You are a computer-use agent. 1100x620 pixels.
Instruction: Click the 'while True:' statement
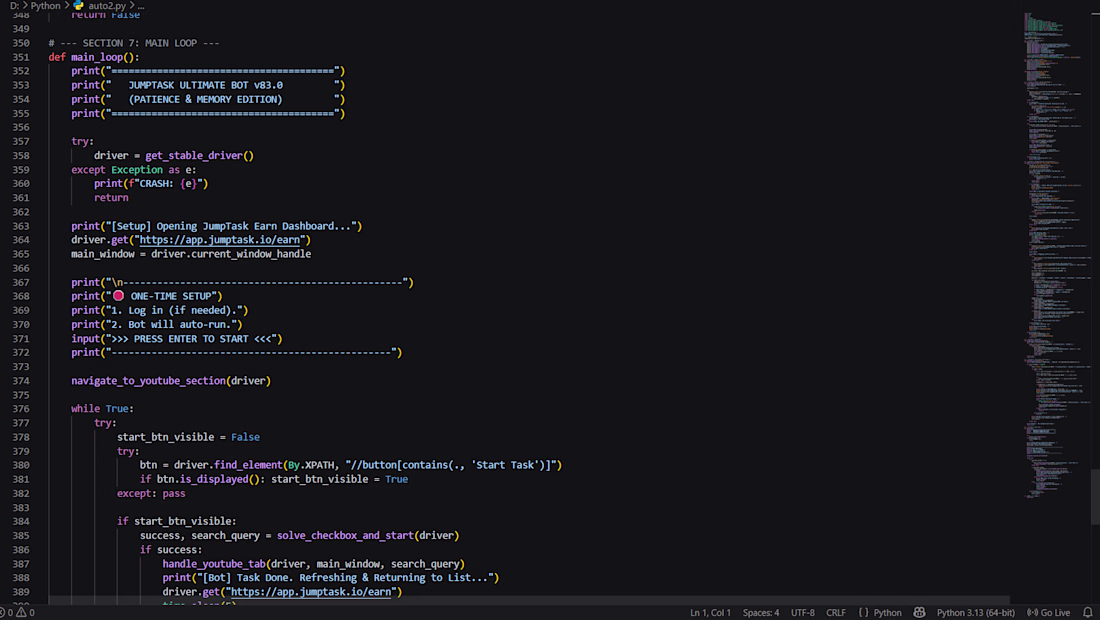(102, 409)
